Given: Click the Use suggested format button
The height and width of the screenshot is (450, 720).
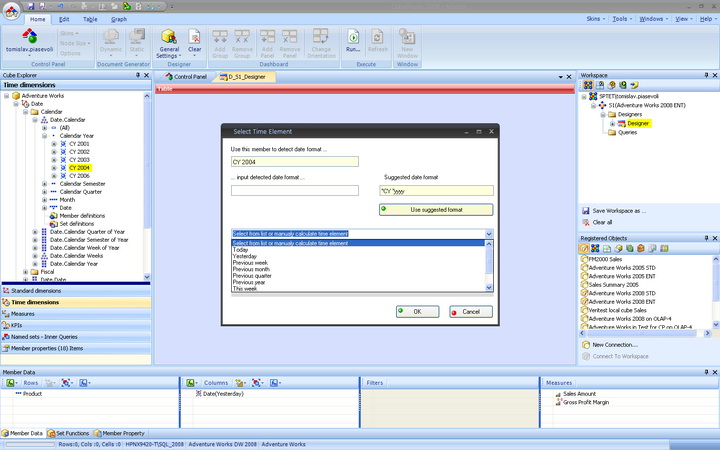Looking at the screenshot, I should (436, 210).
